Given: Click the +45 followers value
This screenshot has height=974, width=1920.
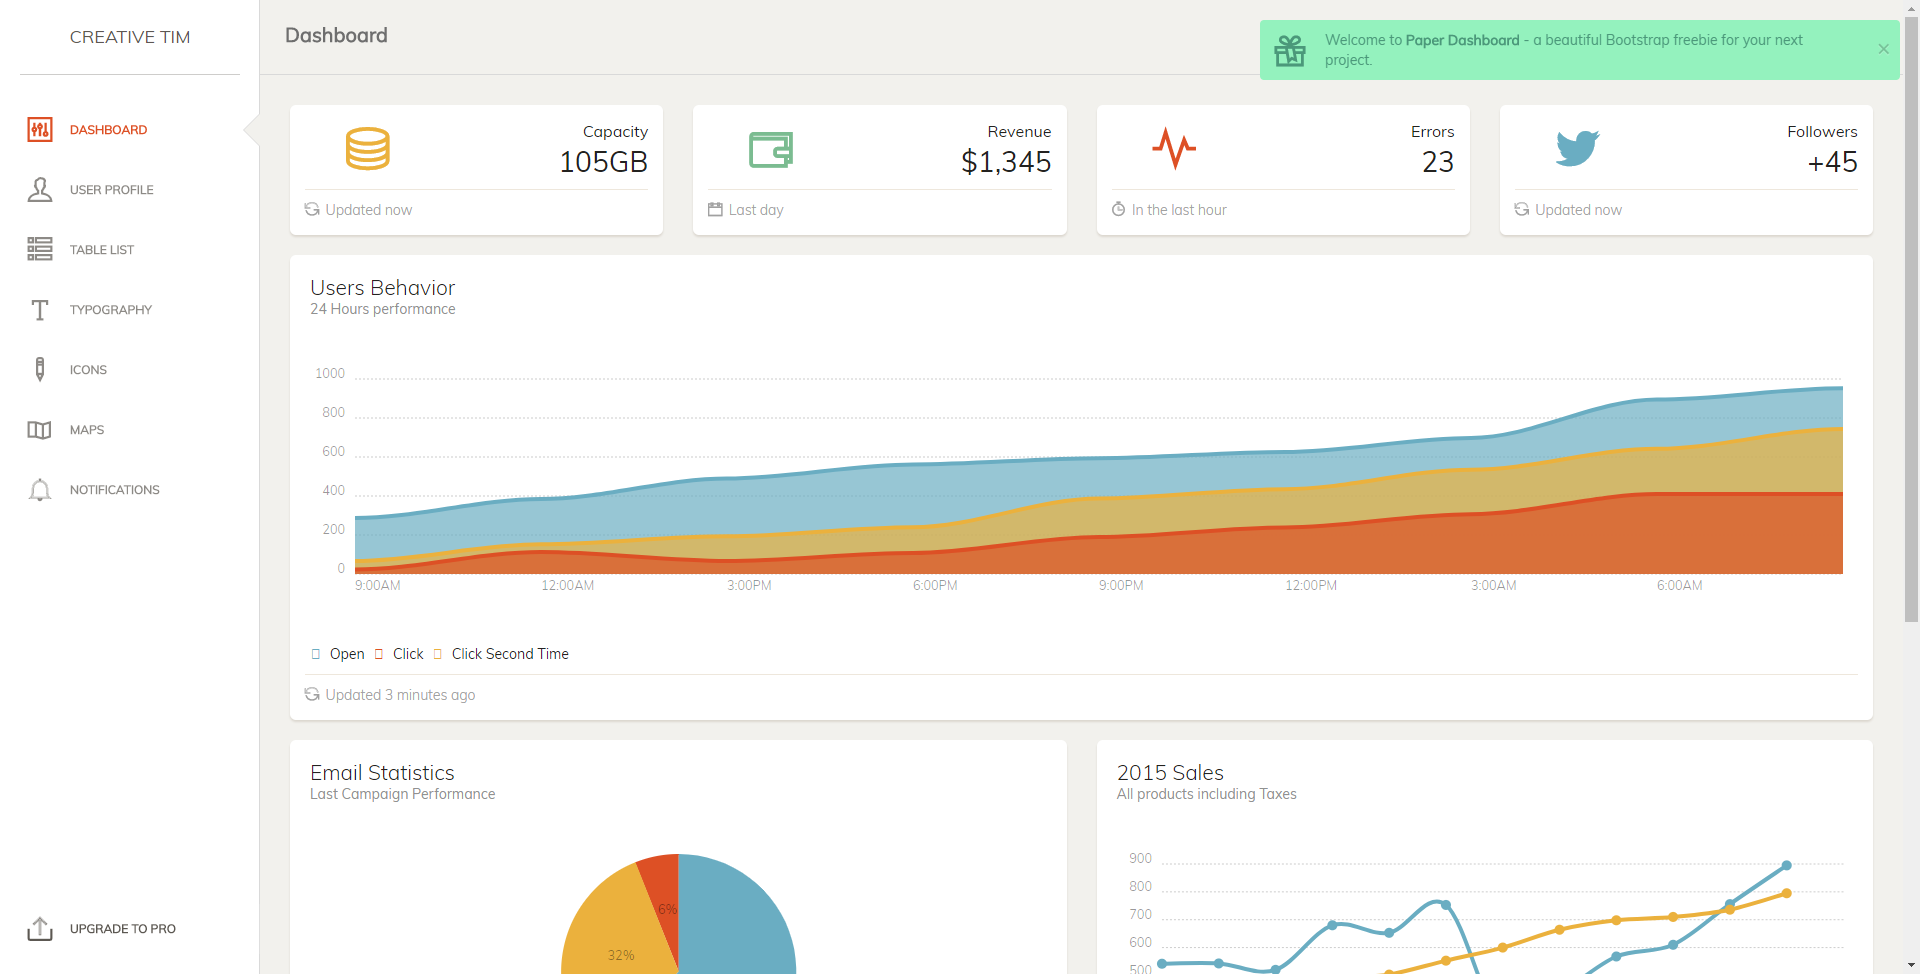Looking at the screenshot, I should pyautogui.click(x=1832, y=162).
